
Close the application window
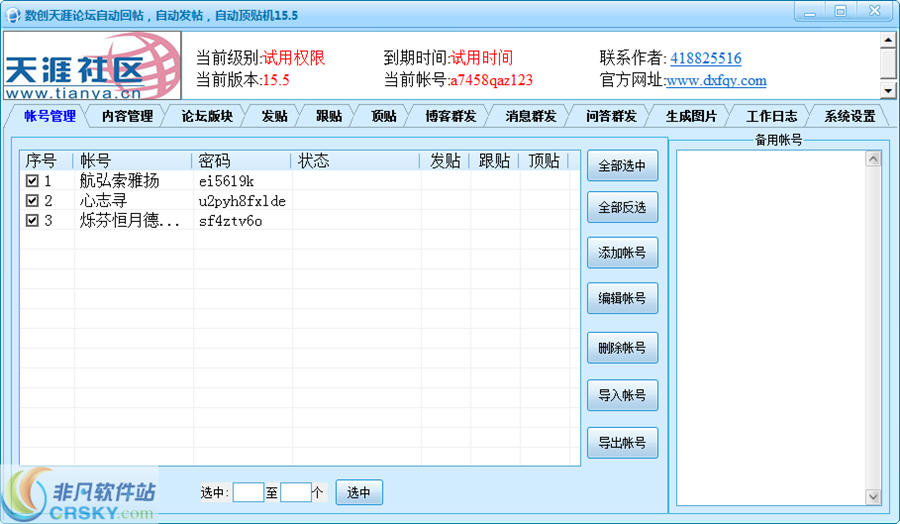click(874, 12)
